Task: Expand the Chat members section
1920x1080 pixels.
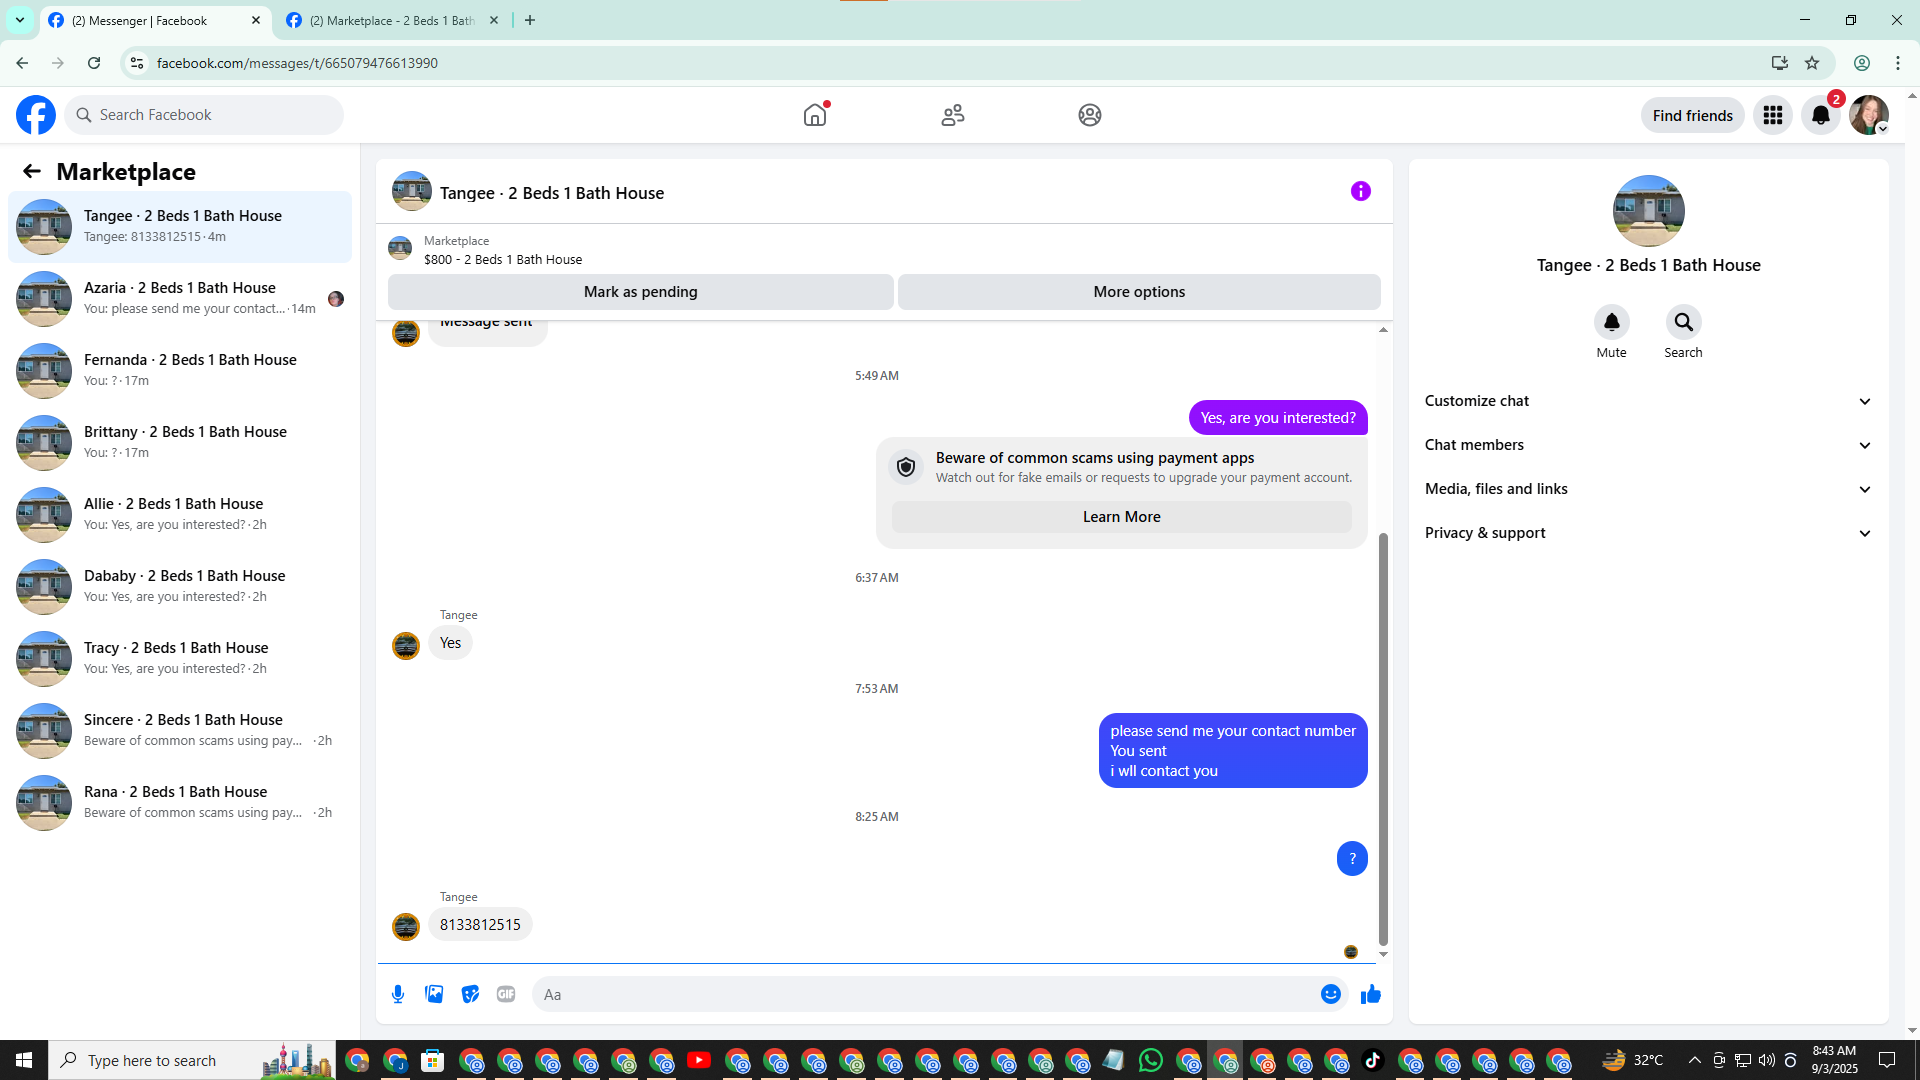Action: [1648, 445]
